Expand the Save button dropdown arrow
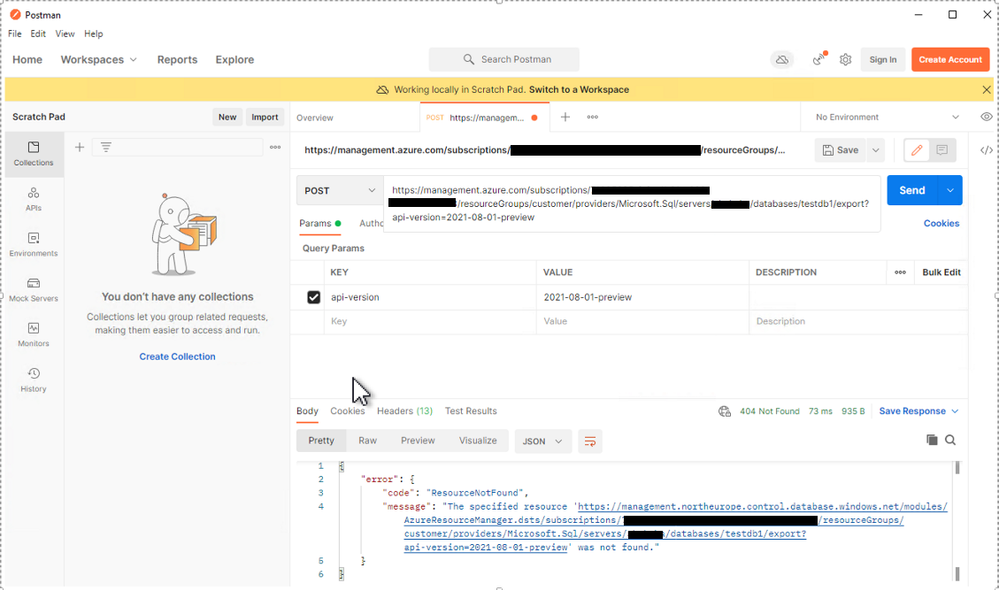The height and width of the screenshot is (590, 999). click(x=876, y=150)
